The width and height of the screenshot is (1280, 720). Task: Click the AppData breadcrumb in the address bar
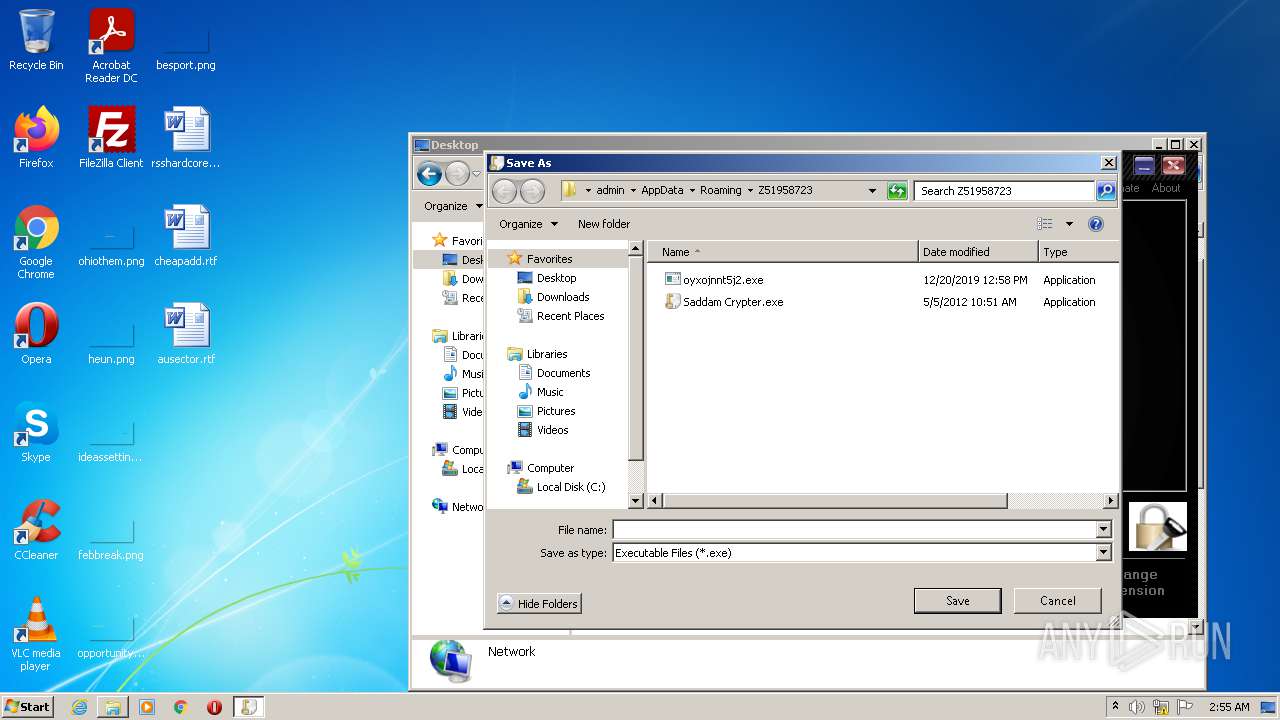(x=662, y=190)
